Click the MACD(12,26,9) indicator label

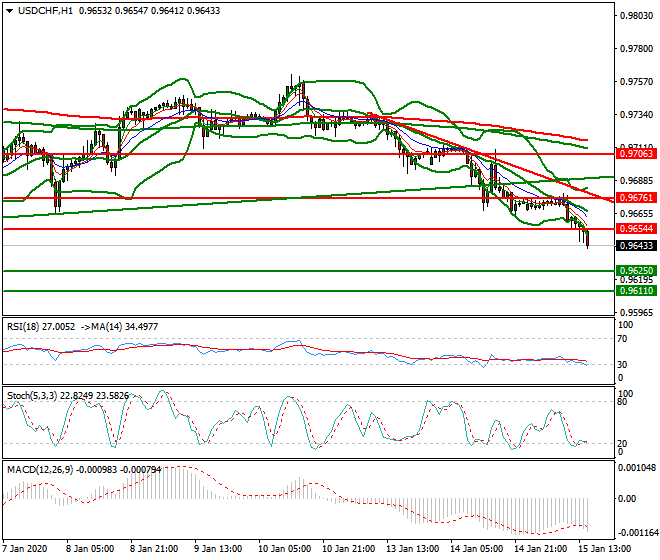[84, 469]
